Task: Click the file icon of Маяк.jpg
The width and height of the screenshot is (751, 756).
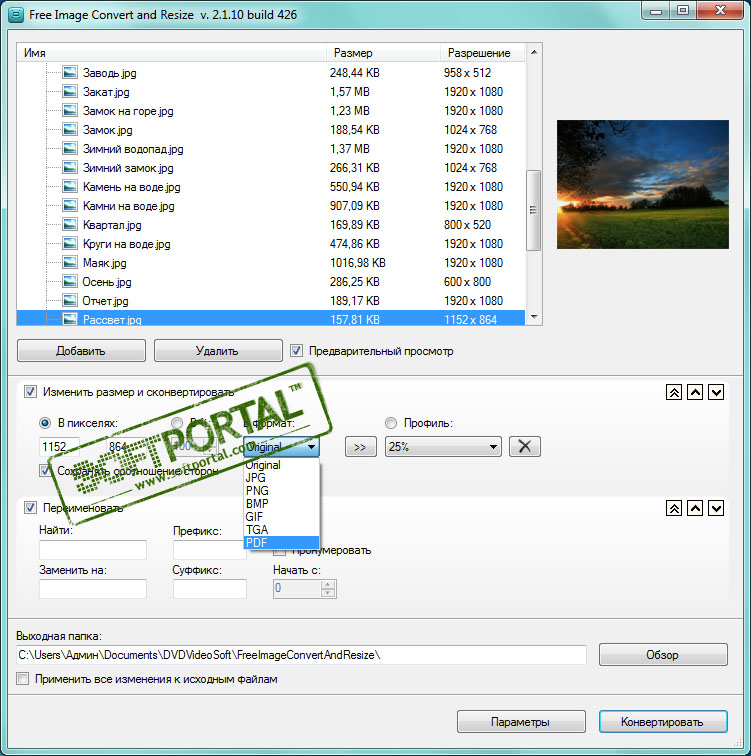Action: pyautogui.click(x=70, y=263)
